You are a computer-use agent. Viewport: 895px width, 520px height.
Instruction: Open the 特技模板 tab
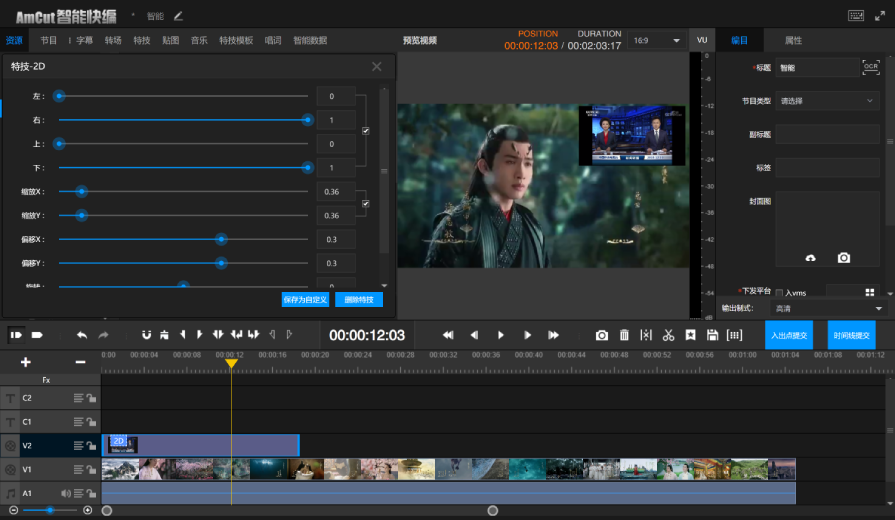pyautogui.click(x=236, y=41)
